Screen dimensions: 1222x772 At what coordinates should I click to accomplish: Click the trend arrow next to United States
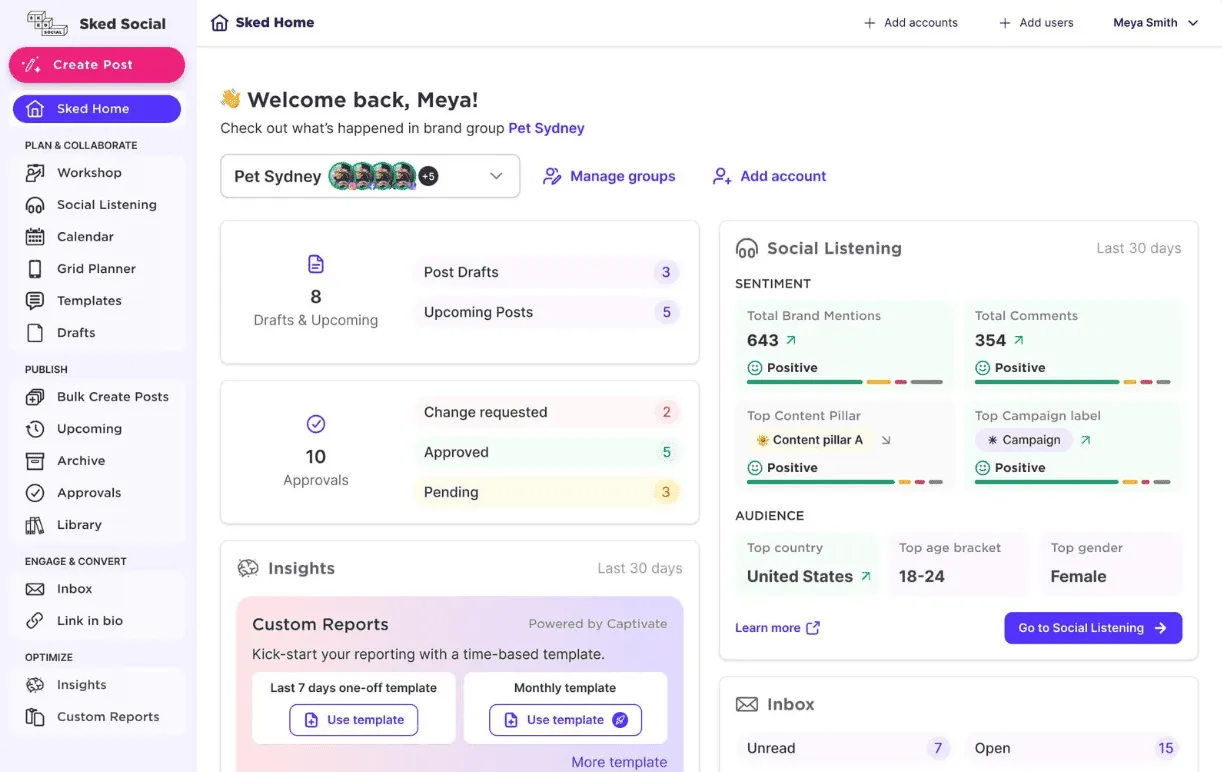pyautogui.click(x=866, y=576)
